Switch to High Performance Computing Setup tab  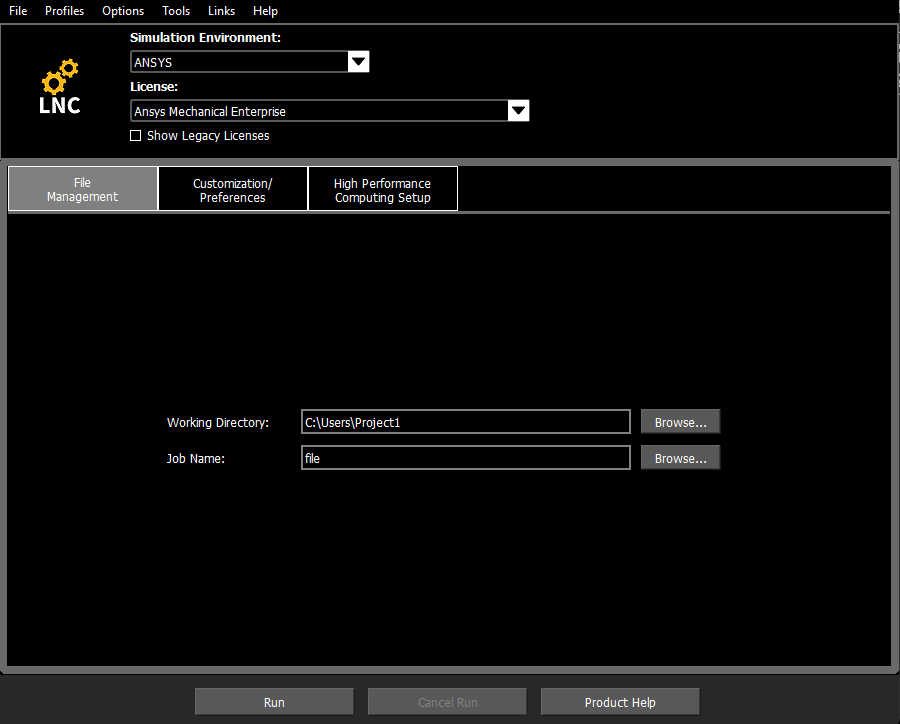[382, 189]
